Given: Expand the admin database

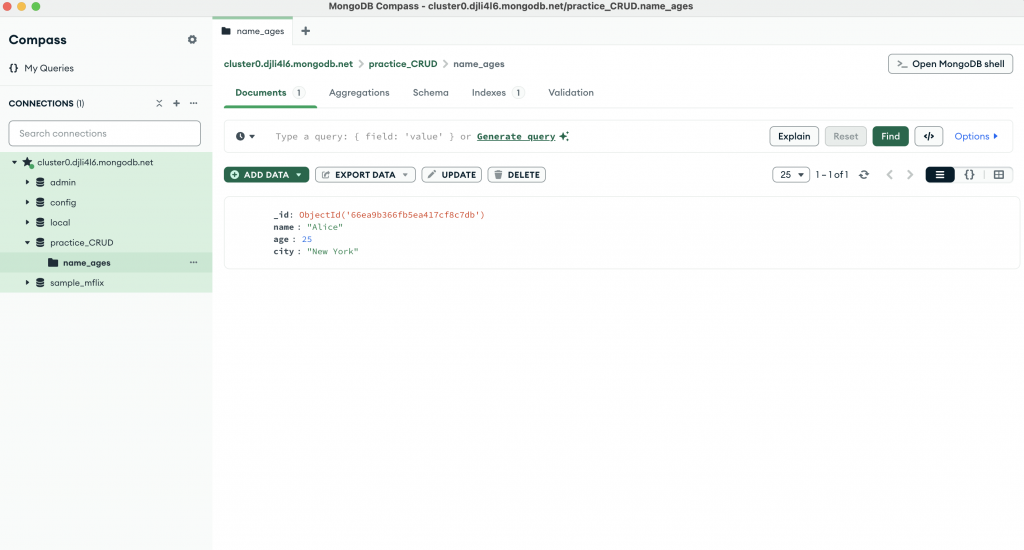Looking at the screenshot, I should click(27, 182).
